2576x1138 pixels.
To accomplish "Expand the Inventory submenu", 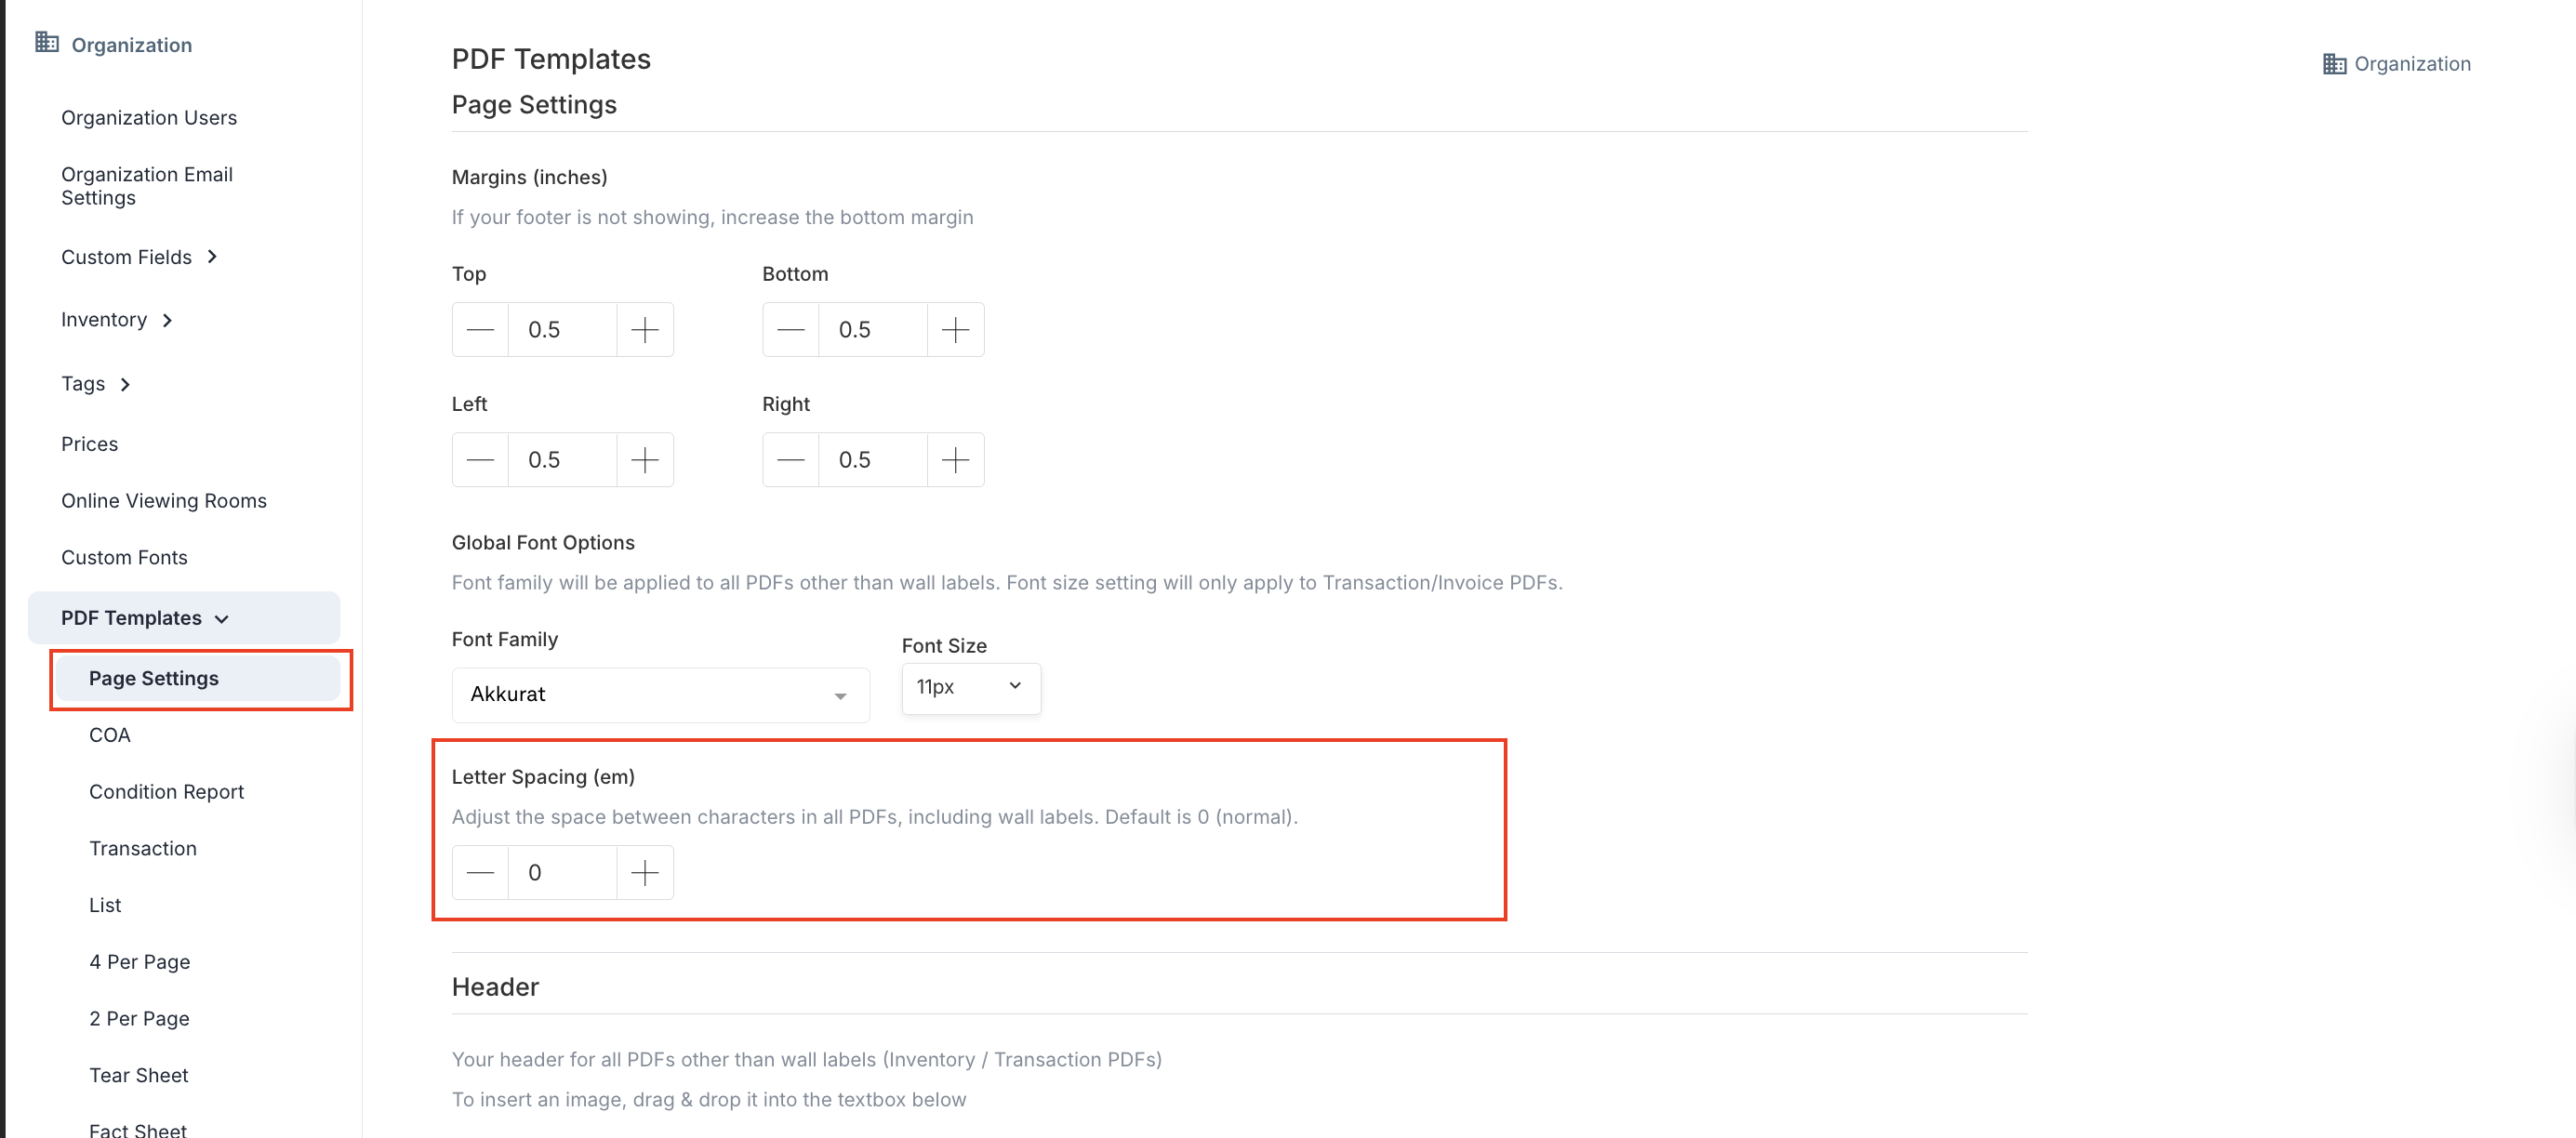I will point(168,320).
